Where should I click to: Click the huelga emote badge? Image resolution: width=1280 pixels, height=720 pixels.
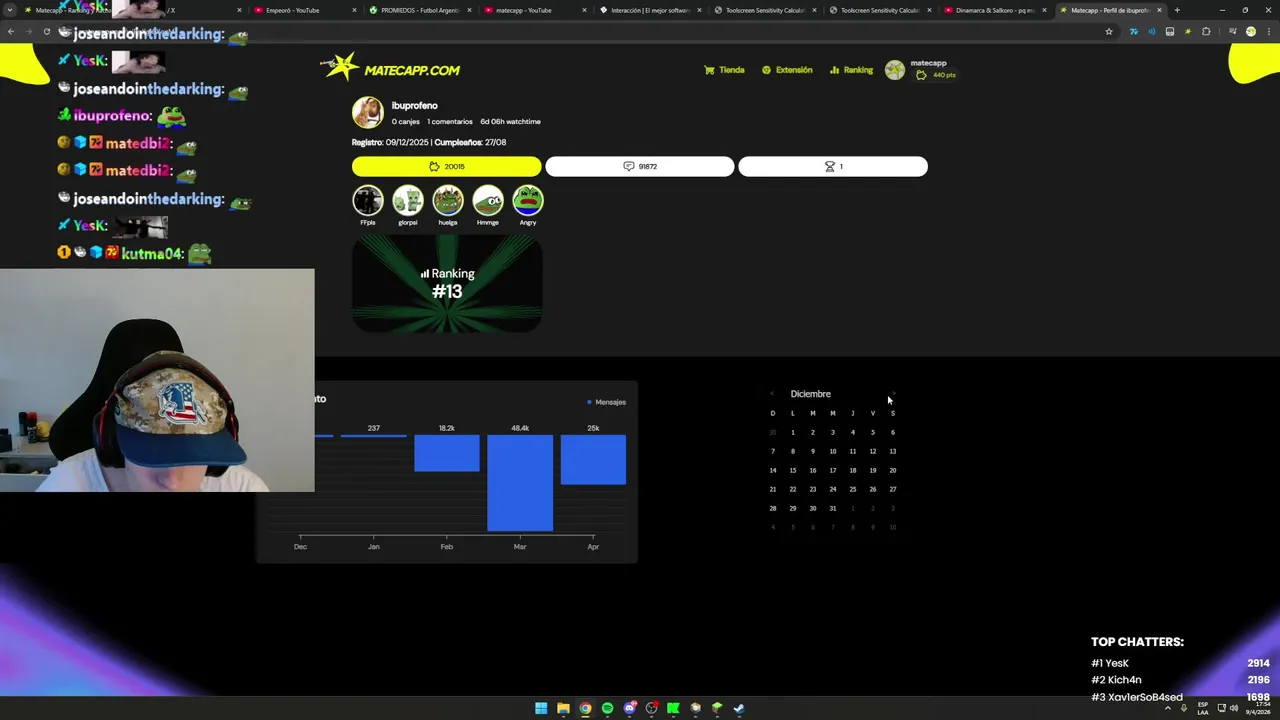(447, 201)
